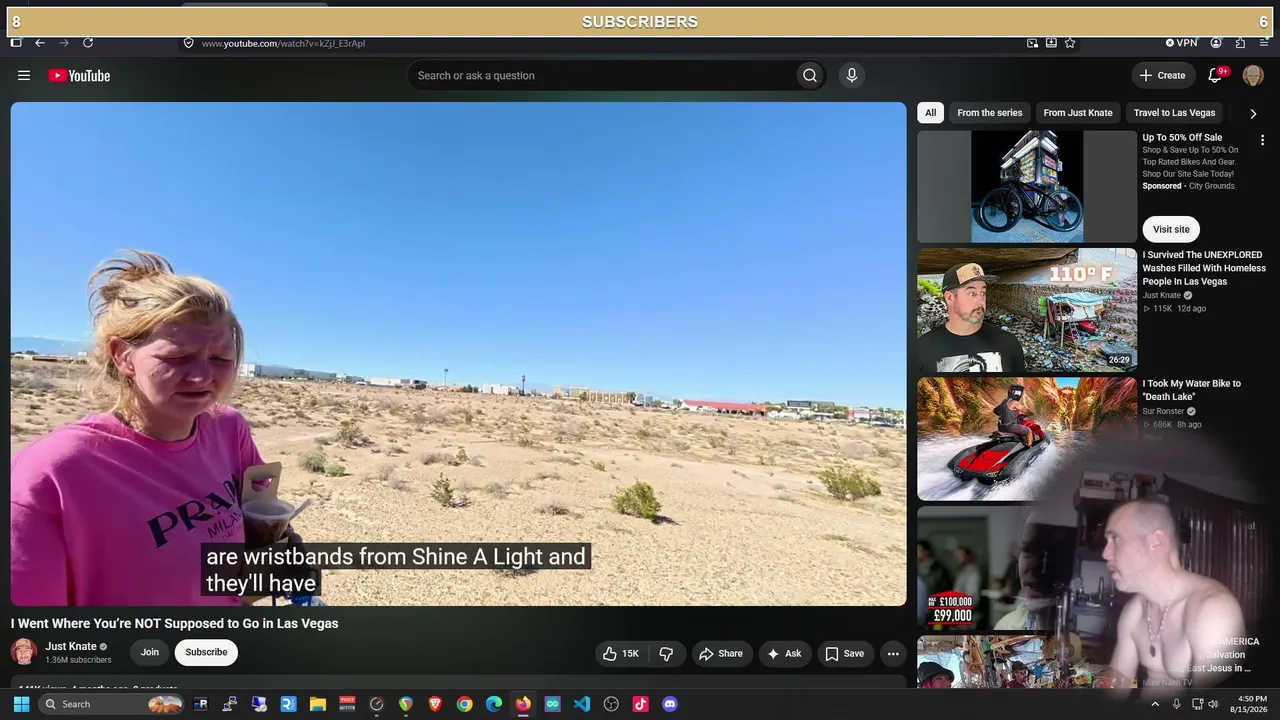
Task: Save the video to a playlist
Action: pyautogui.click(x=844, y=654)
